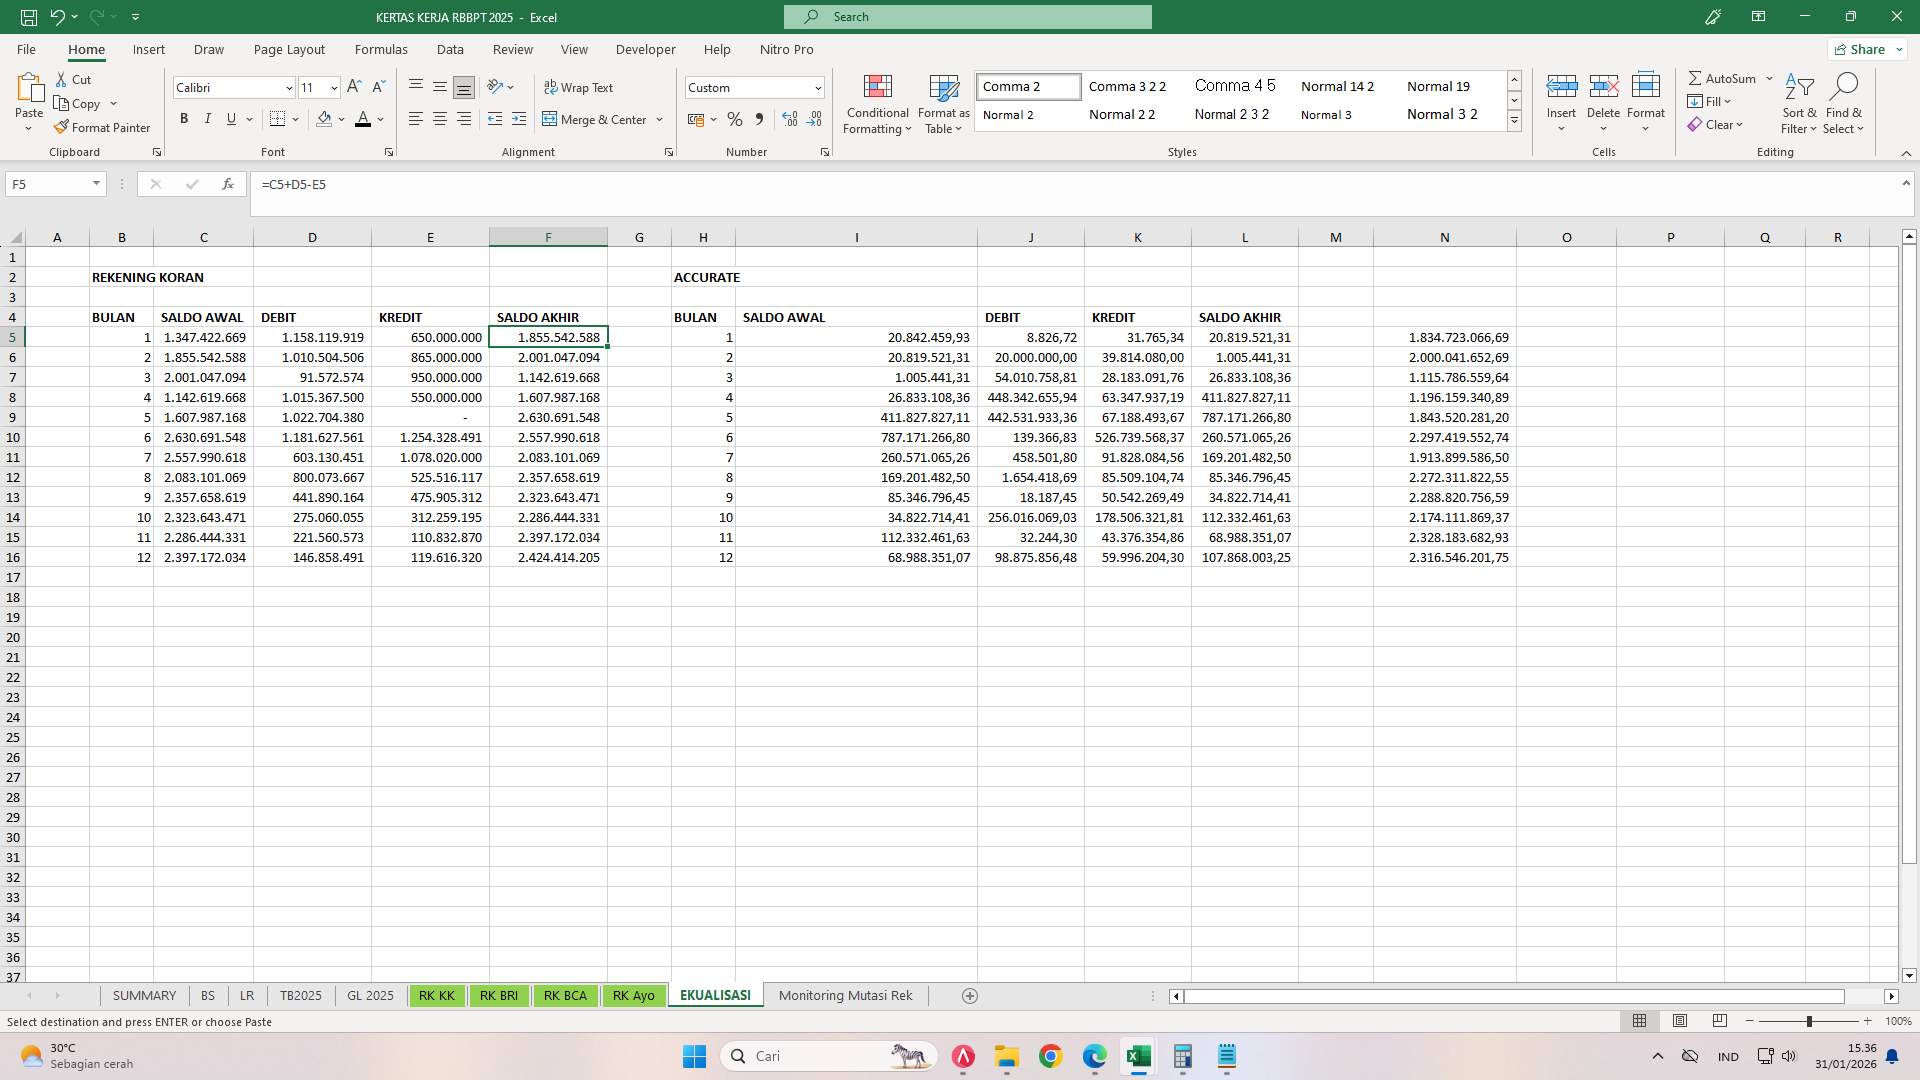Switch to the EKUALISASI sheet tab

point(714,995)
